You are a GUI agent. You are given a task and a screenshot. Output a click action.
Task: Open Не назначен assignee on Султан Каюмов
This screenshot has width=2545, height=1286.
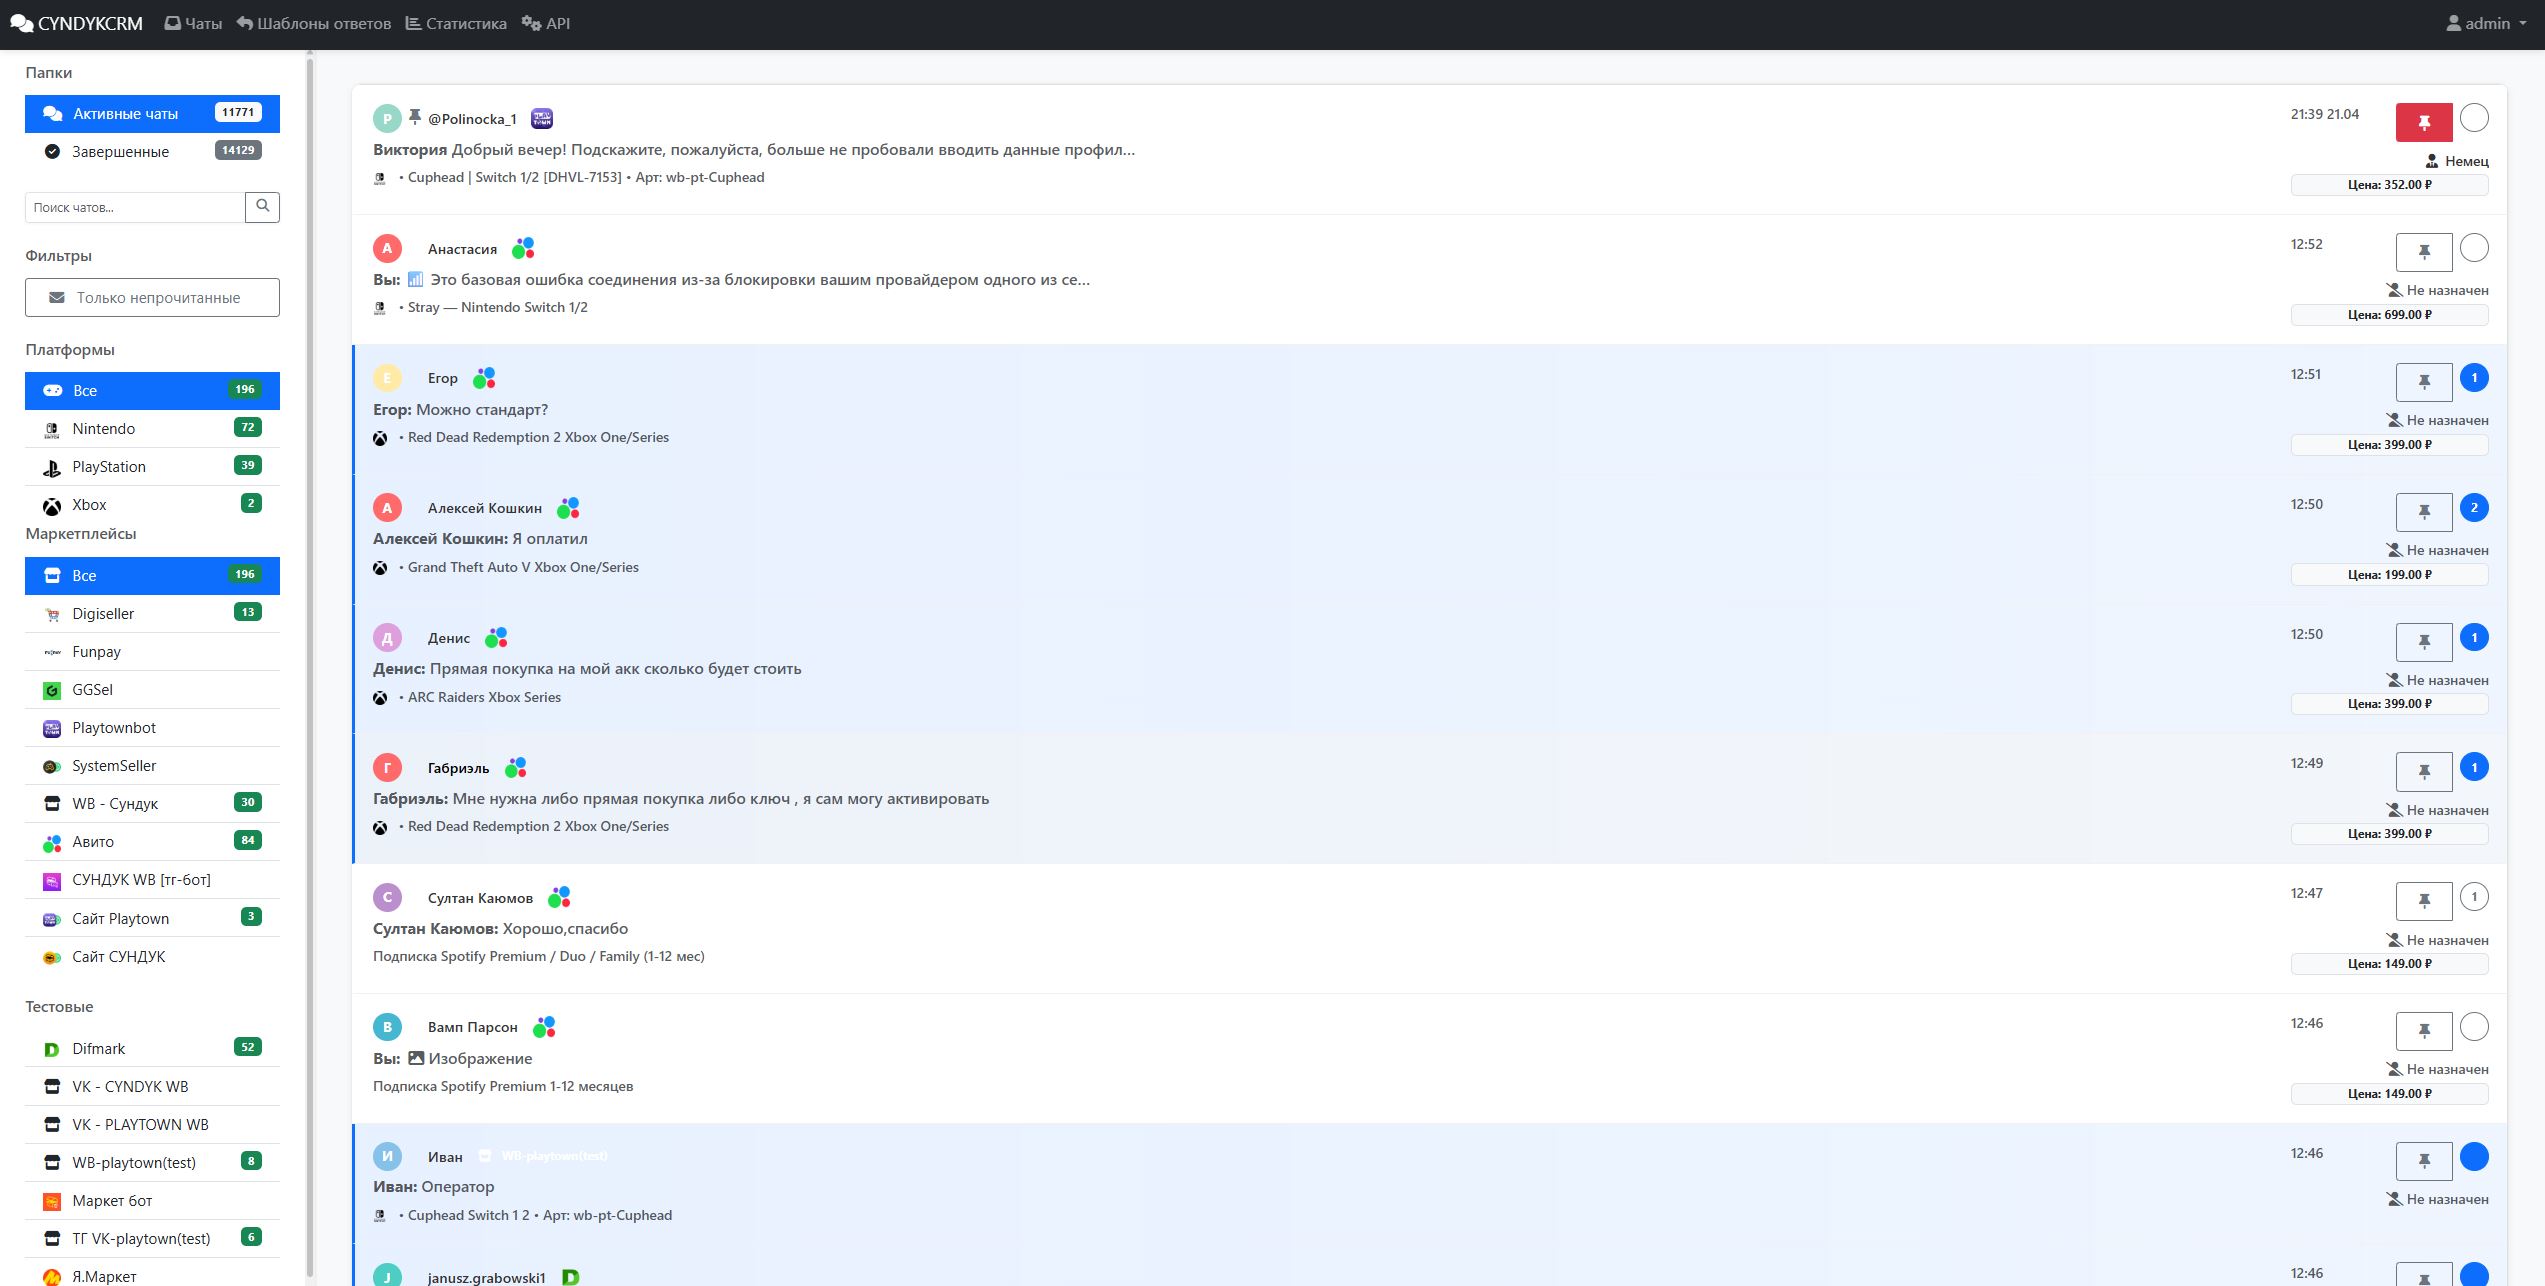point(2437,940)
